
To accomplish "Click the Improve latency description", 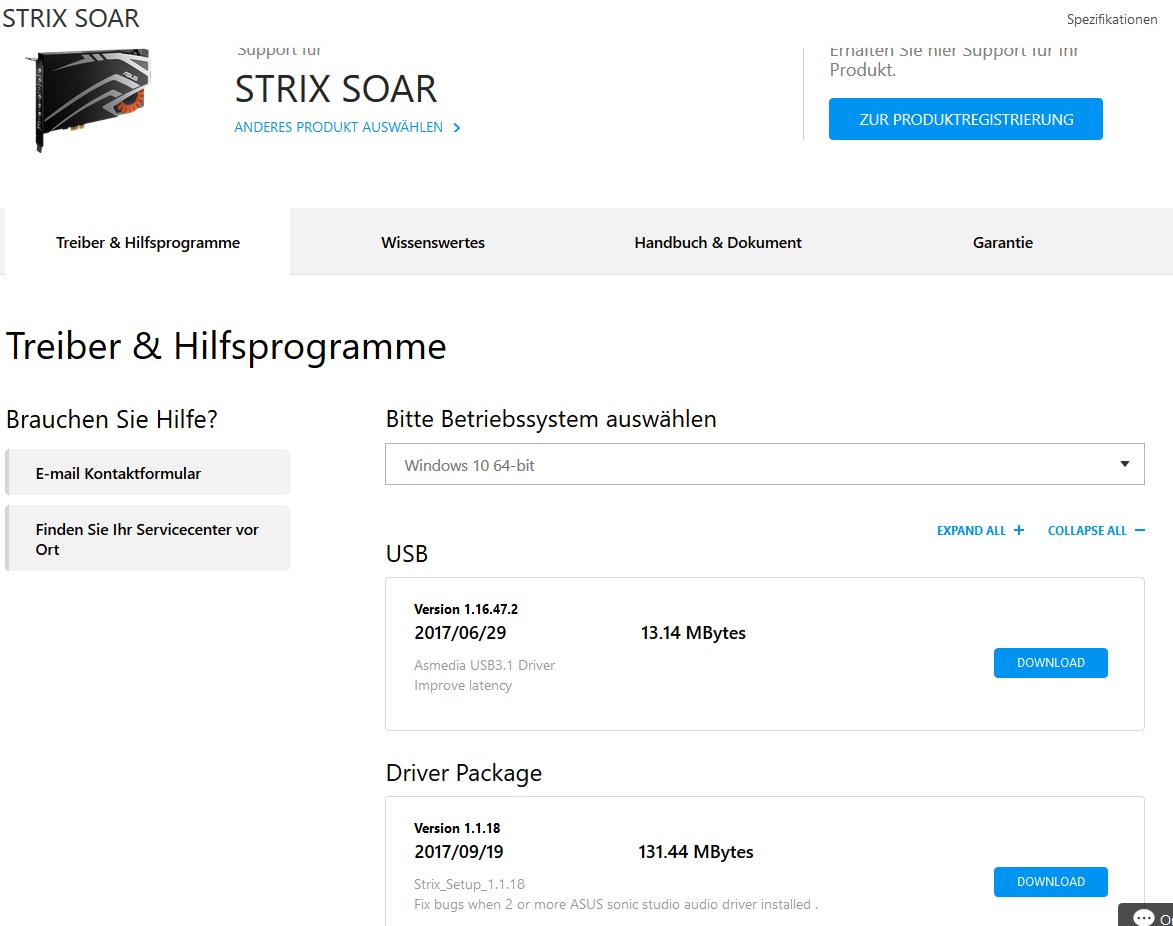I will click(x=463, y=686).
